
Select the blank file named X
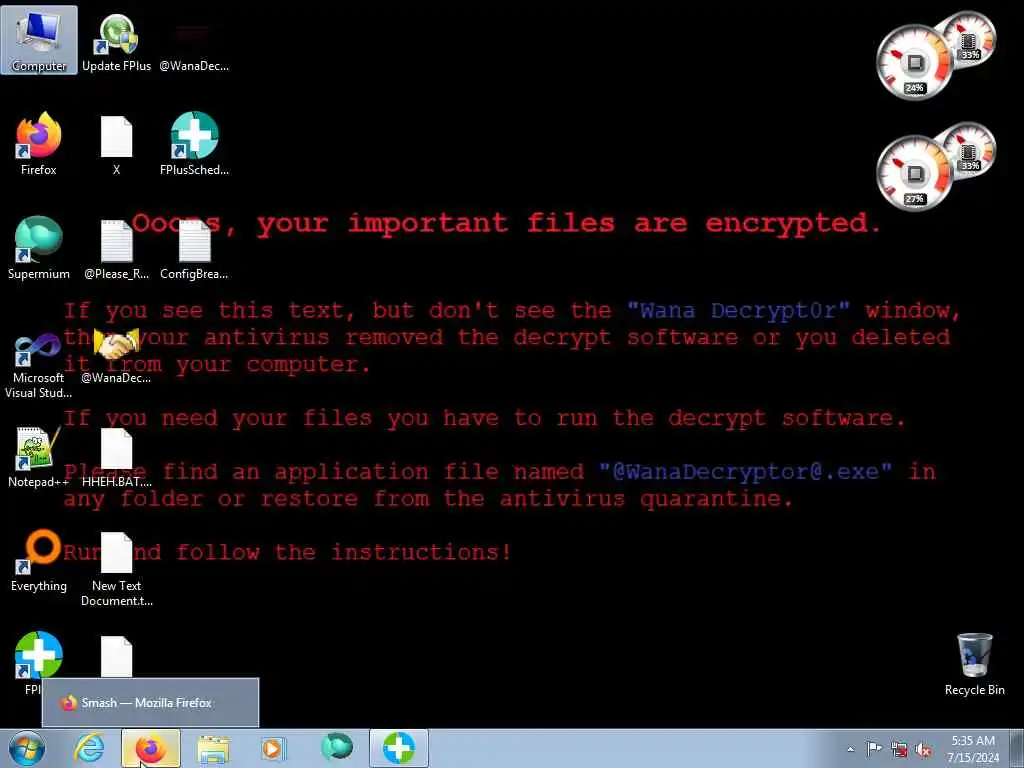click(116, 144)
